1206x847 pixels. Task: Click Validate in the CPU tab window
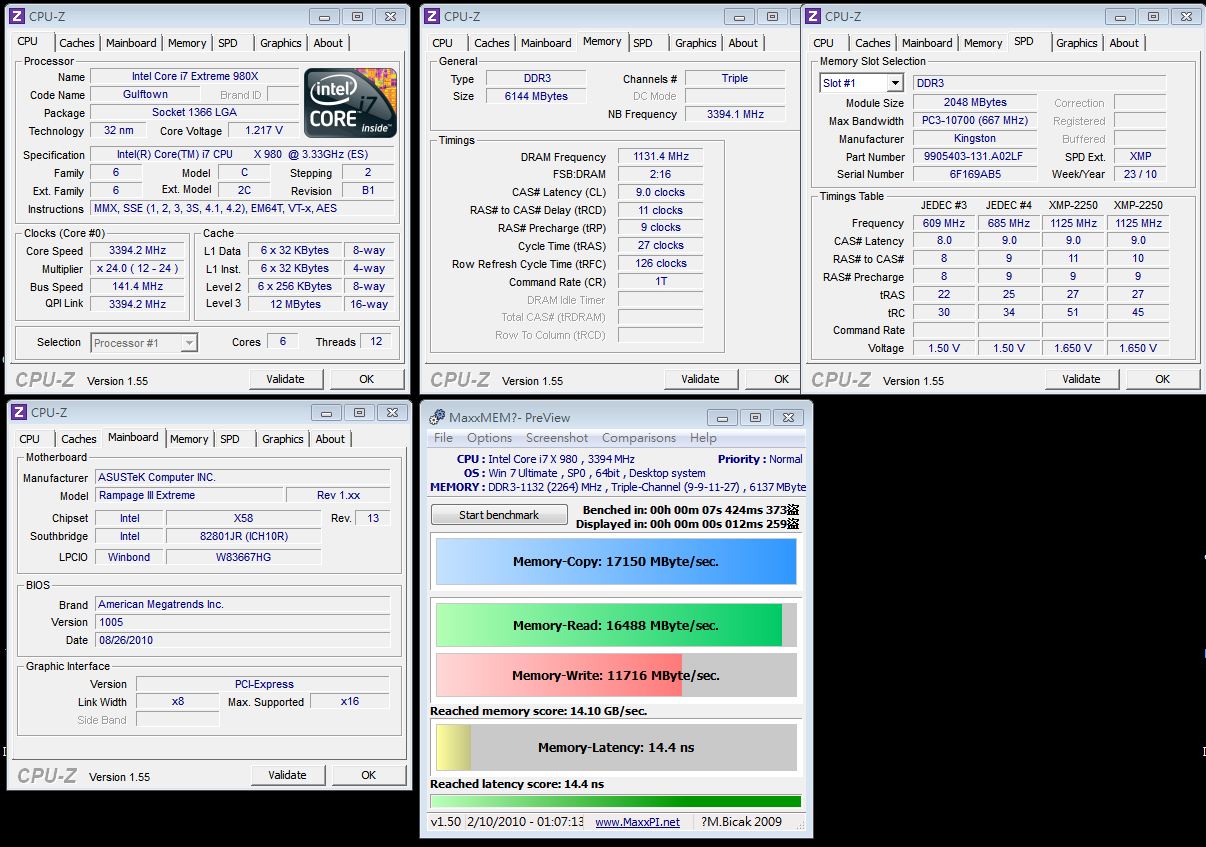[285, 379]
